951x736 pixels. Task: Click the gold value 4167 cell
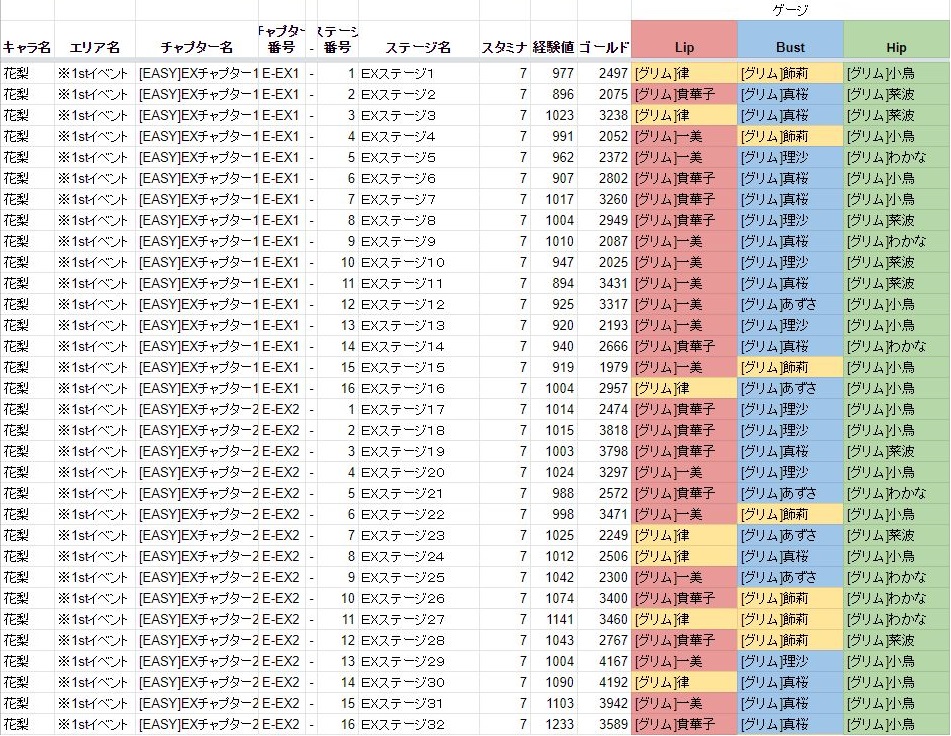point(604,662)
